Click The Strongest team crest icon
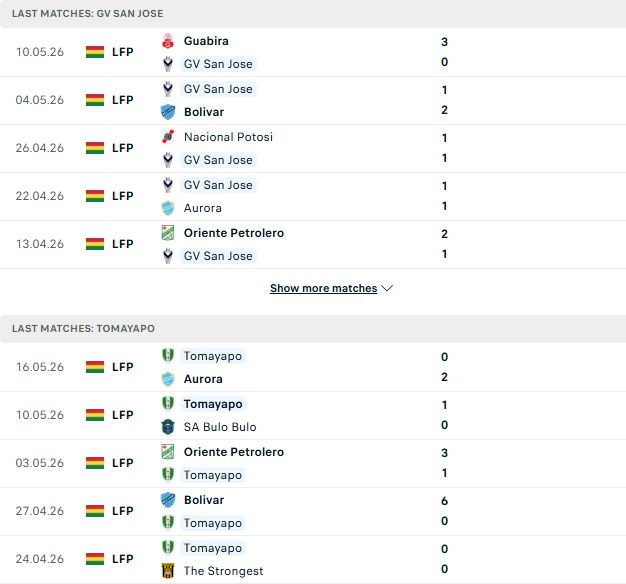626x584 pixels. (x=168, y=571)
